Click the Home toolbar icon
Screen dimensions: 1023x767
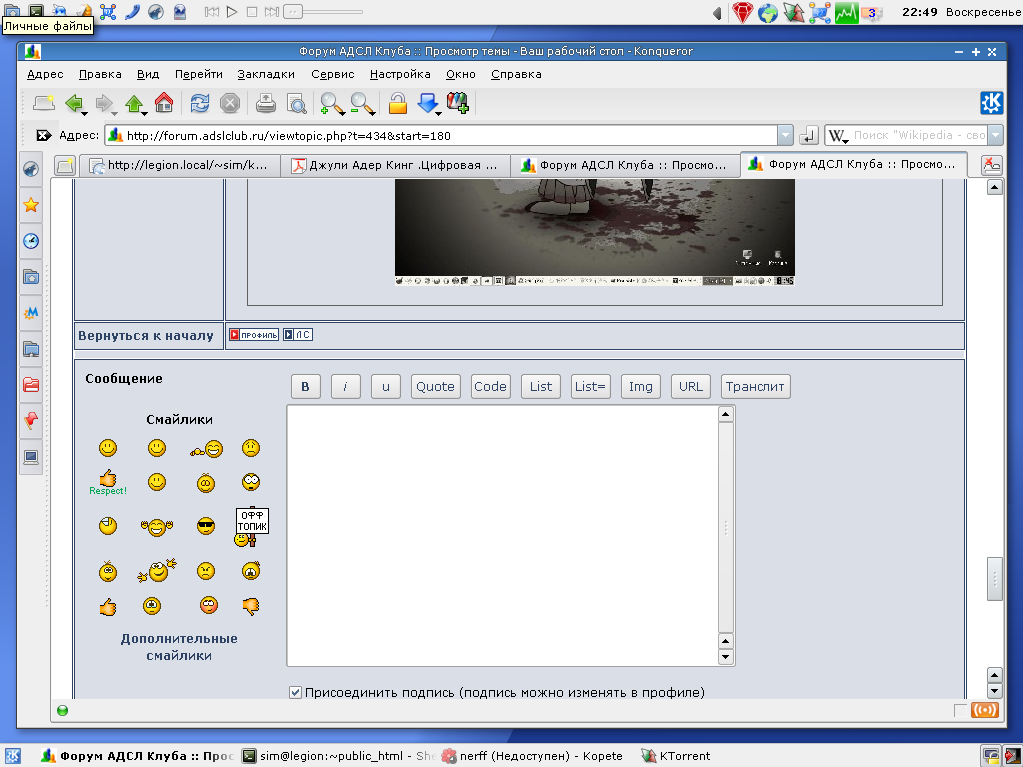click(164, 103)
